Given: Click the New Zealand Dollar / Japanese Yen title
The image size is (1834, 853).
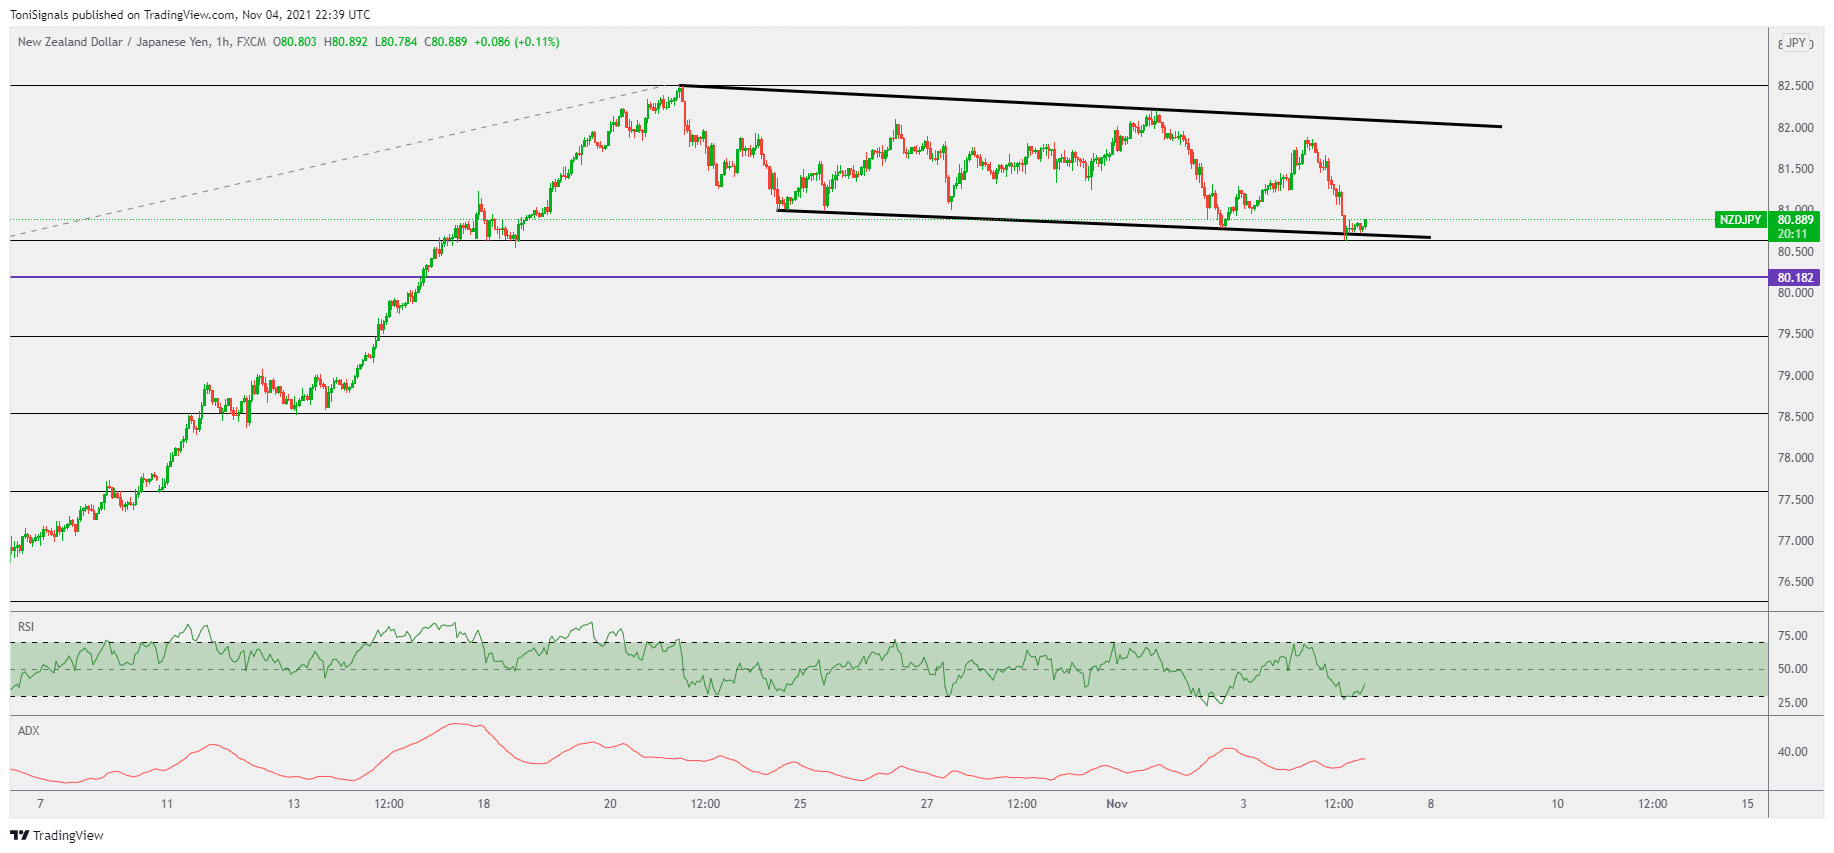Looking at the screenshot, I should click(x=114, y=42).
